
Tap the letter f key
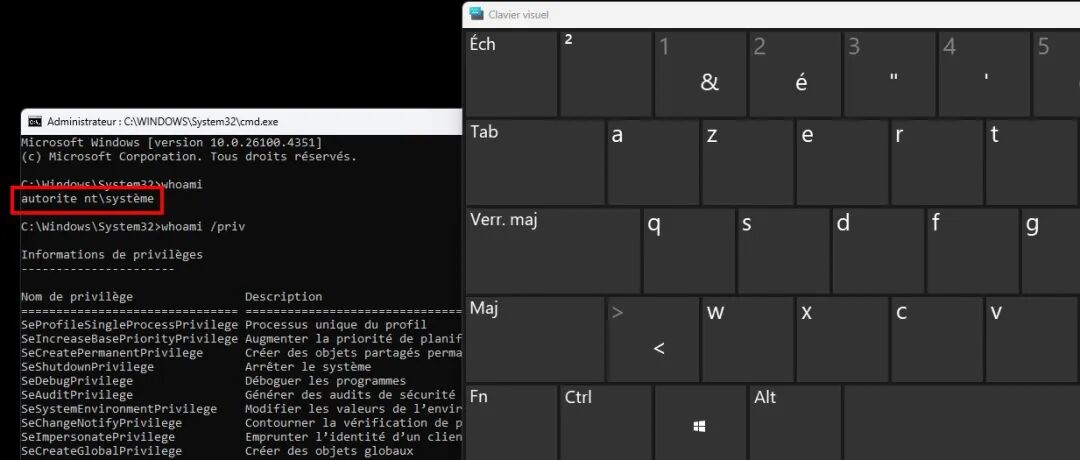972,251
